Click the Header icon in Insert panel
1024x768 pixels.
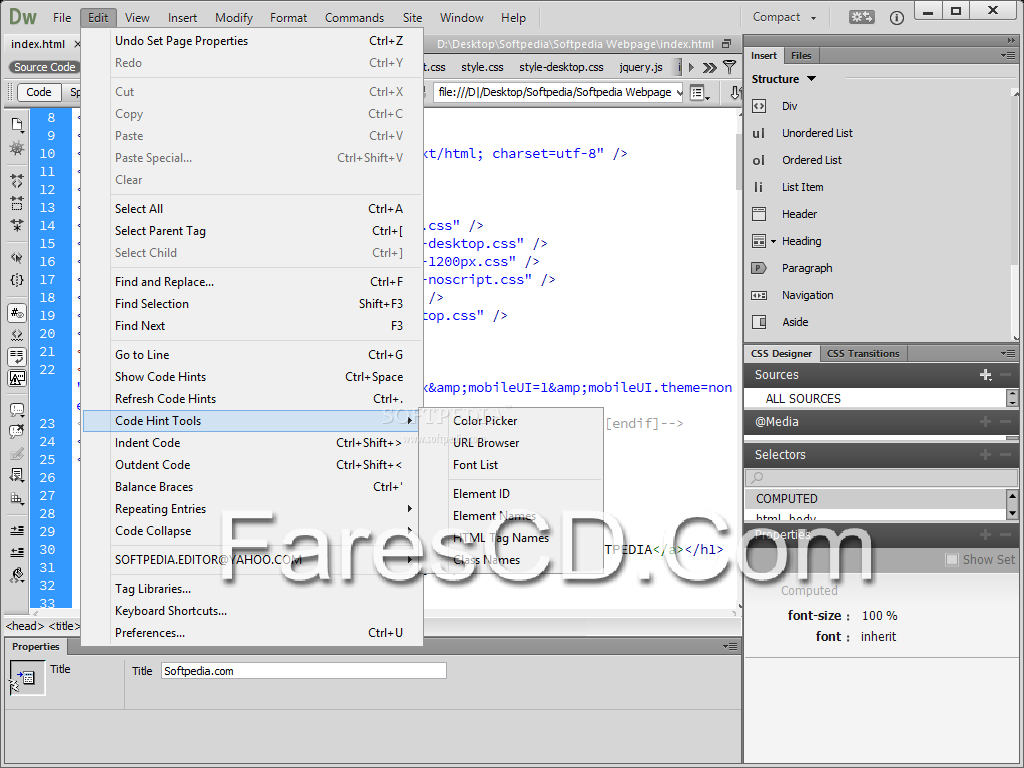pos(759,214)
